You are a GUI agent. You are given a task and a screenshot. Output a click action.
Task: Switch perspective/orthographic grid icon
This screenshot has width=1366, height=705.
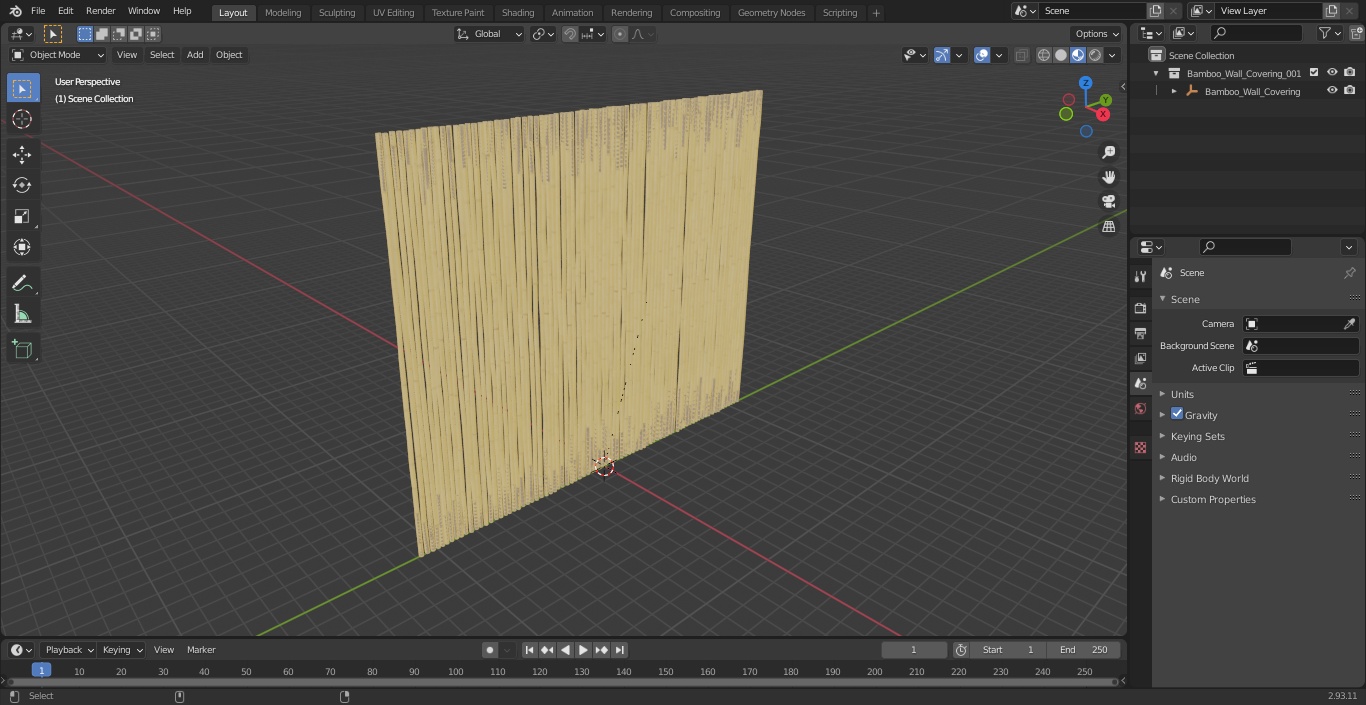[1108, 226]
